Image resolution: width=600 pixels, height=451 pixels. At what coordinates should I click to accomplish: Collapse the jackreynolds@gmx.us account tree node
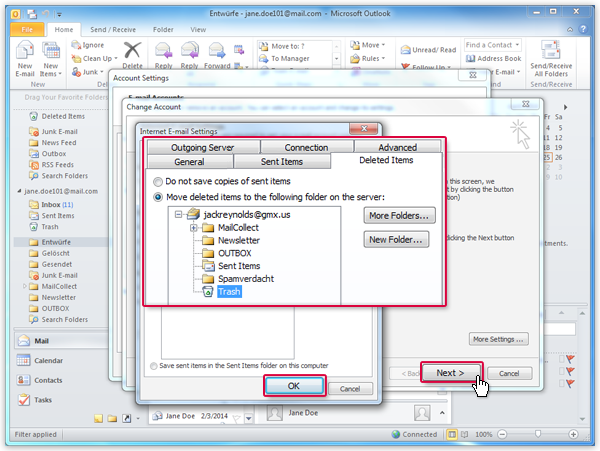(178, 214)
